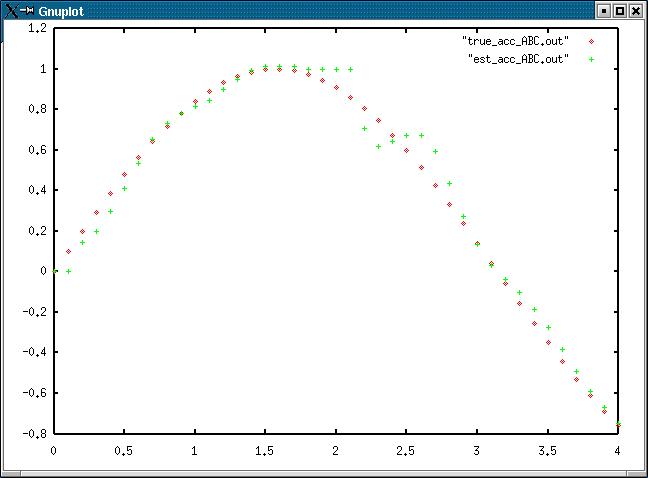The width and height of the screenshot is (648, 478).
Task: Click y-axis label 1
Action: [43, 69]
